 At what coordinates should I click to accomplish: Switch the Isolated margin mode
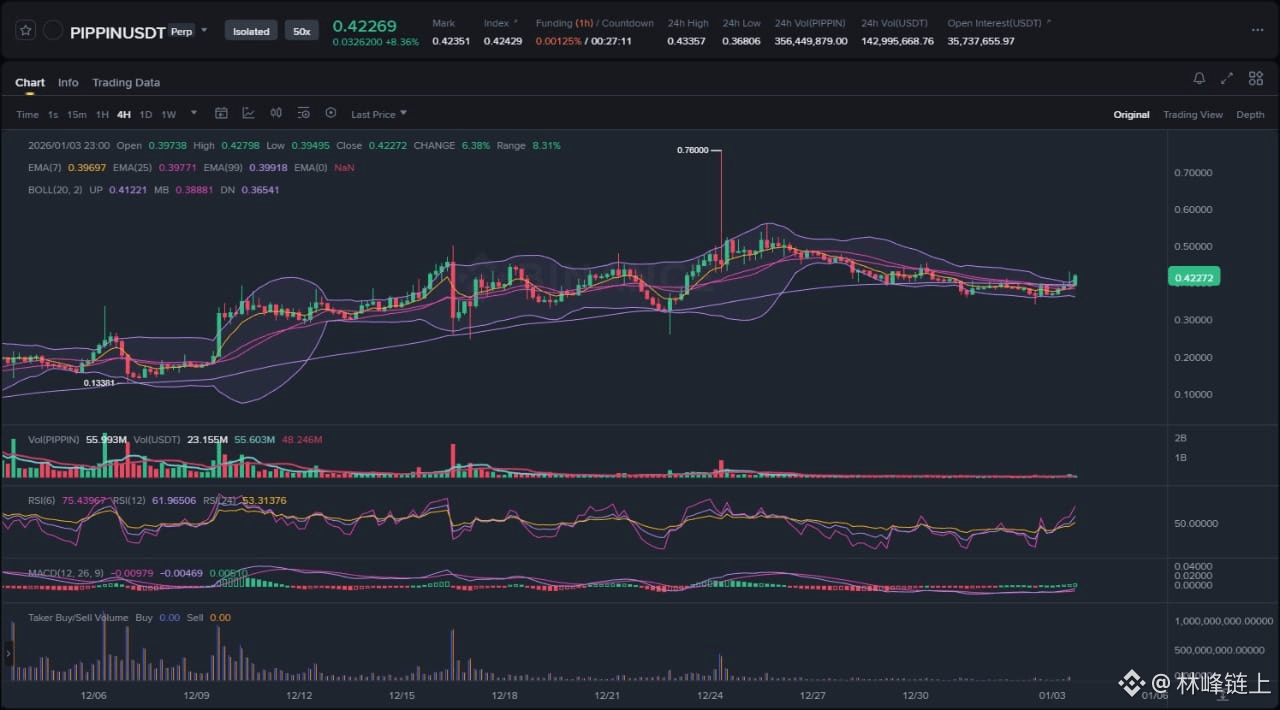click(x=251, y=31)
